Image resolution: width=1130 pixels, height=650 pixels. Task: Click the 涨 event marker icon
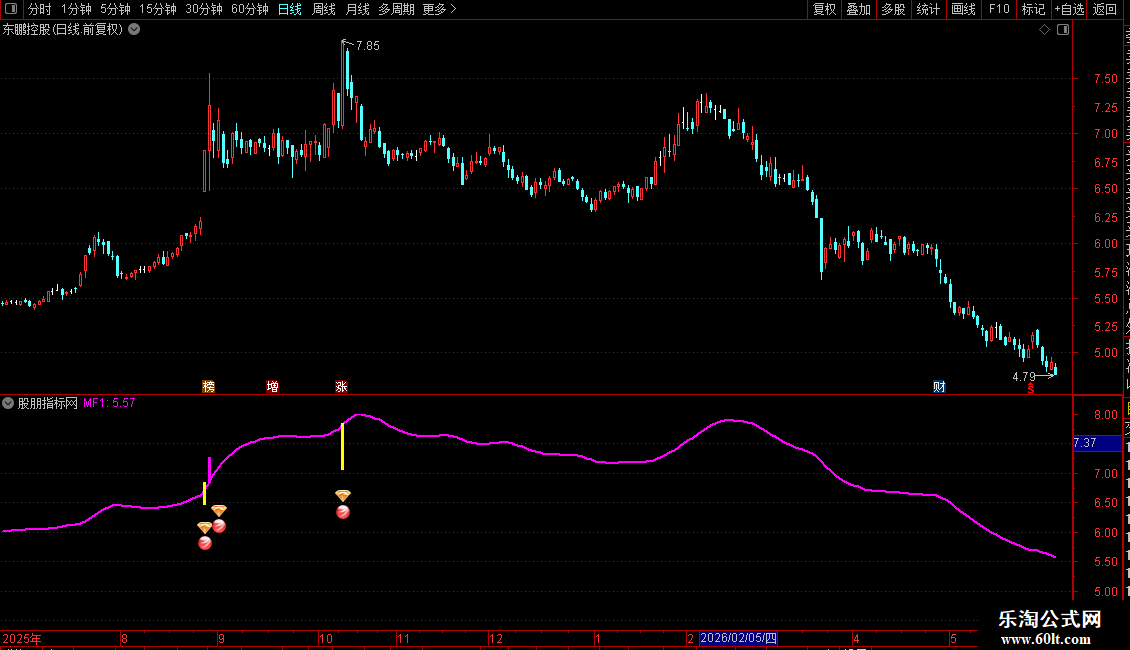(x=342, y=386)
